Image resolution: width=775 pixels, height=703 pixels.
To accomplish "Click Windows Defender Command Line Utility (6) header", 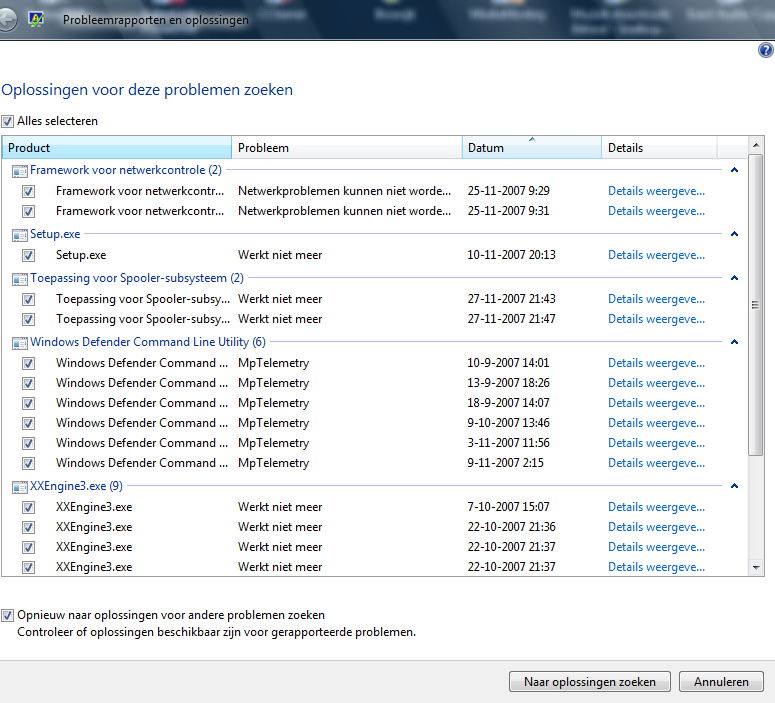I will pyautogui.click(x=148, y=342).
